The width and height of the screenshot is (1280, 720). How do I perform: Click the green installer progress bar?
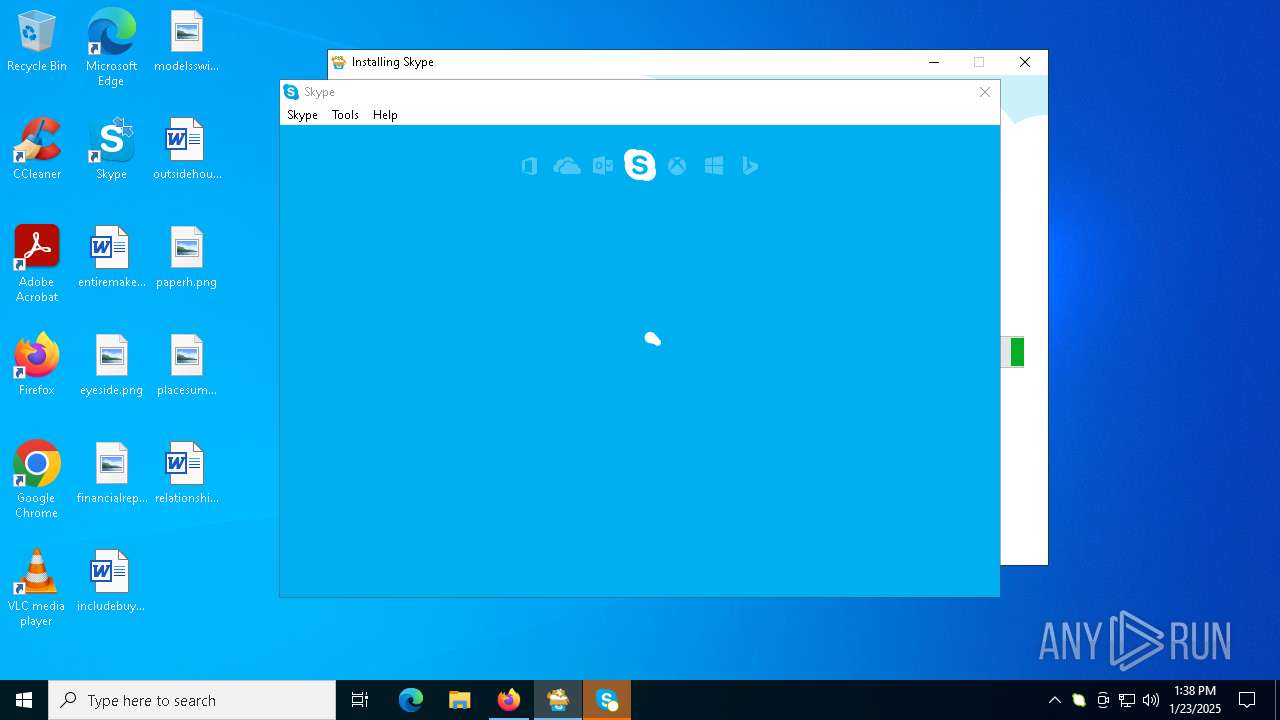pyautogui.click(x=1017, y=352)
